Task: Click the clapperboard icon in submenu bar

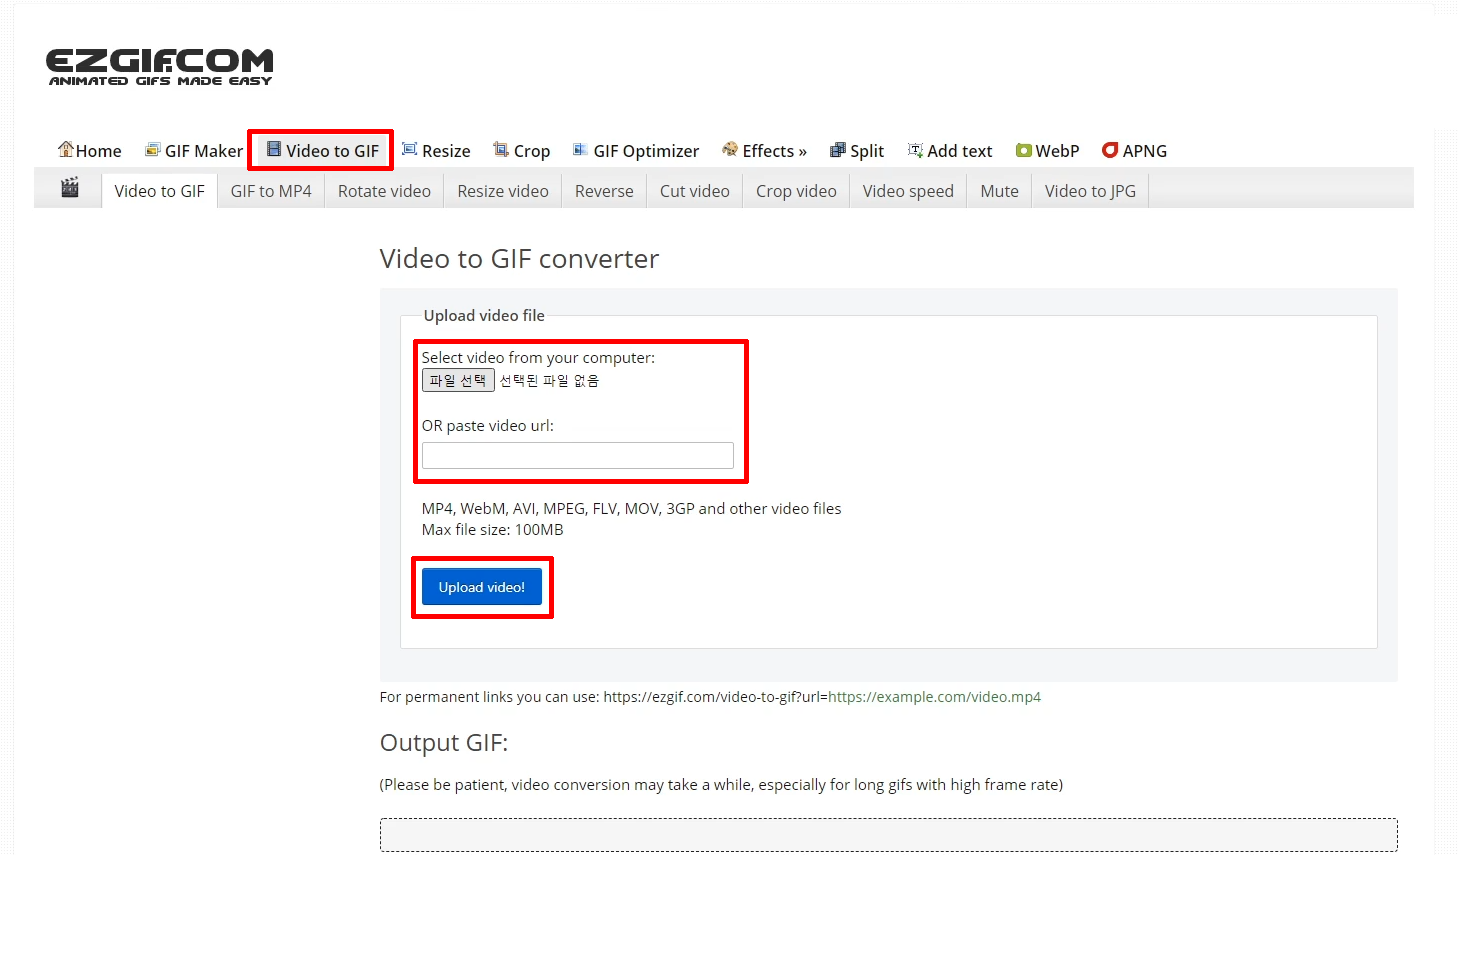Action: [70, 187]
